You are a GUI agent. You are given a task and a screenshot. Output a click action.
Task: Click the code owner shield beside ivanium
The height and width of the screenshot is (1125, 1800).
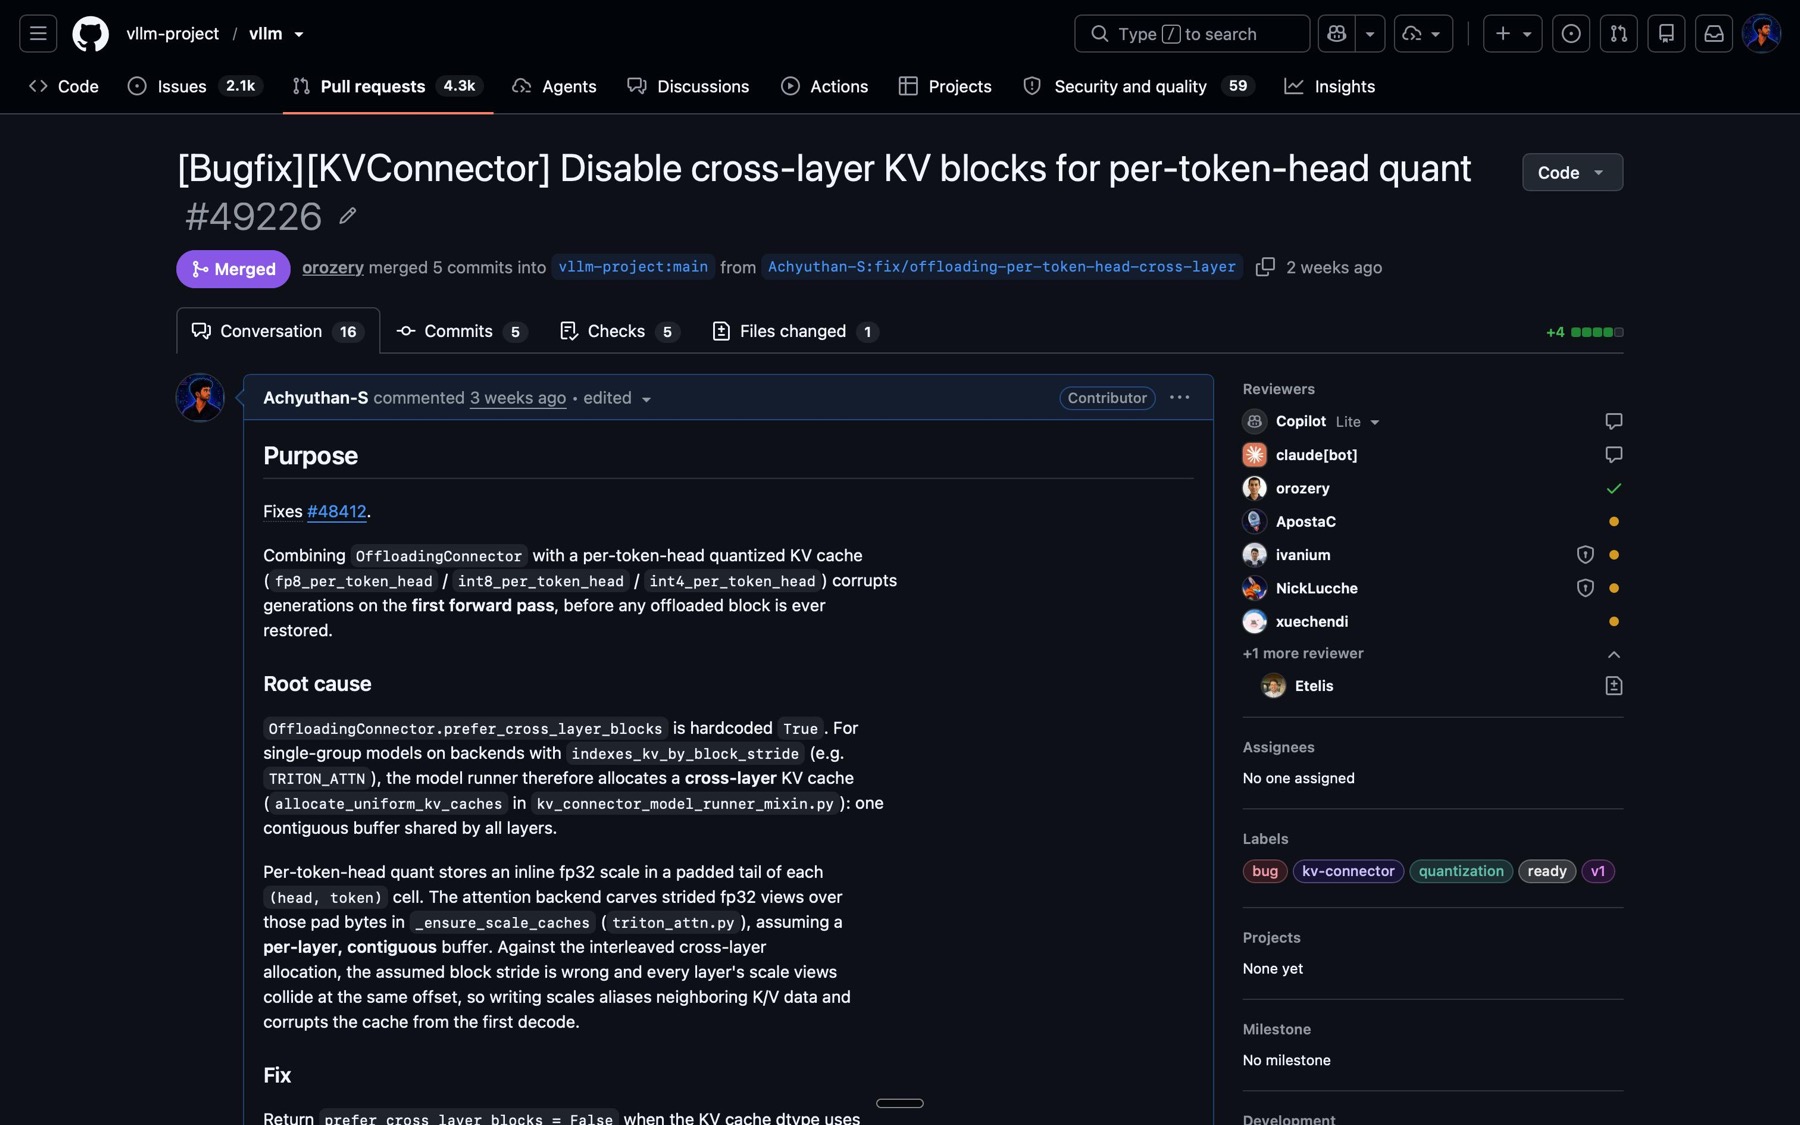click(x=1585, y=555)
